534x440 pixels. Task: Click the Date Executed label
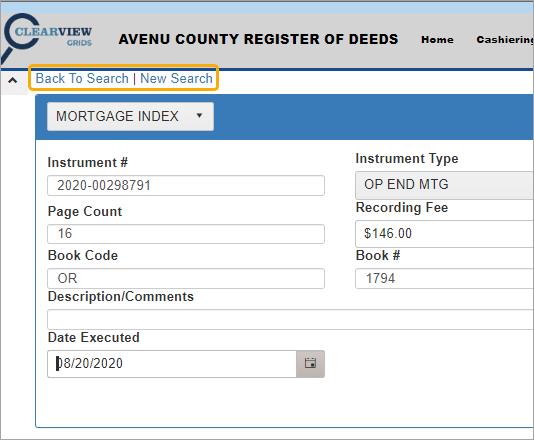(94, 337)
